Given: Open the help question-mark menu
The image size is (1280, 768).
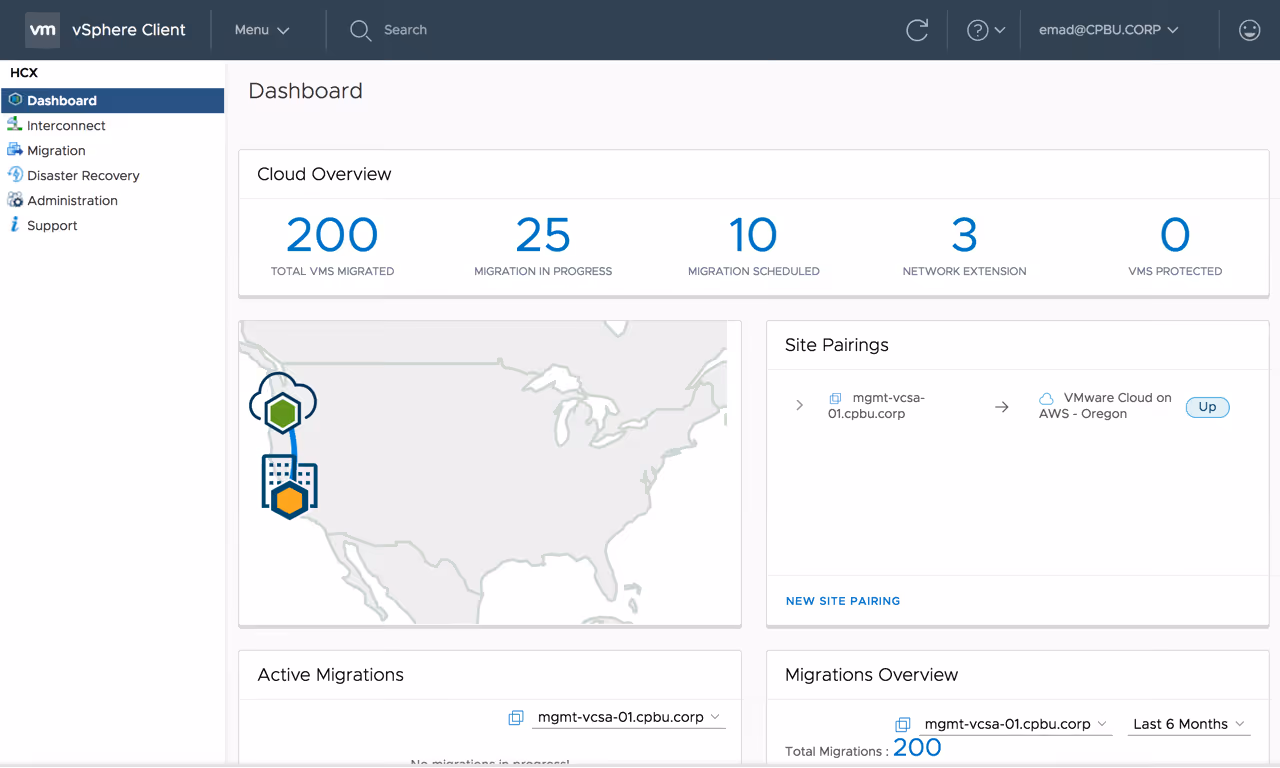Looking at the screenshot, I should pos(985,30).
